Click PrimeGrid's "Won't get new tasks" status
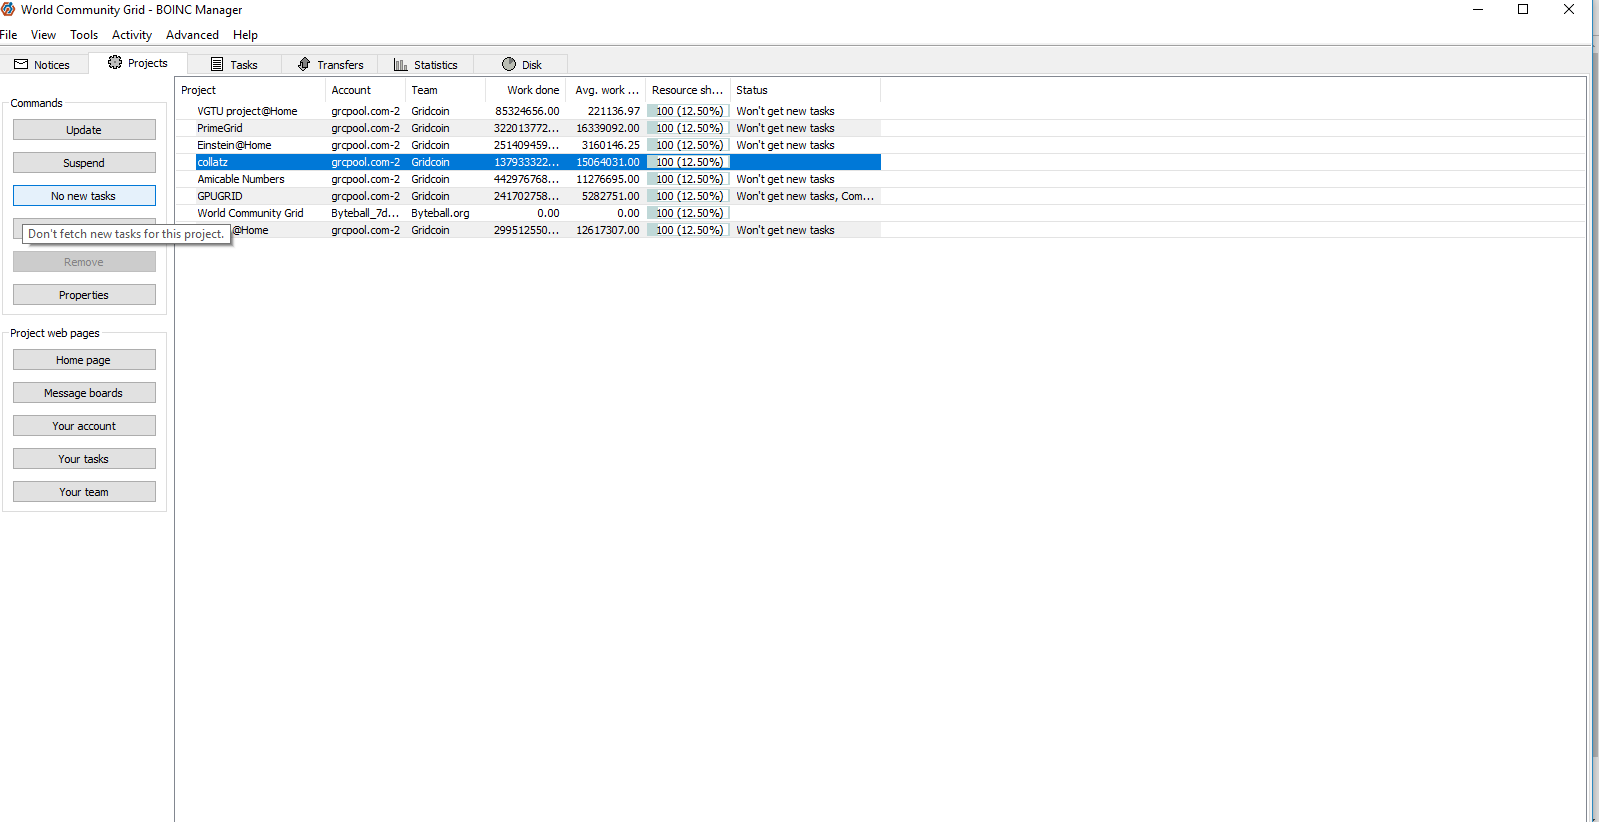The image size is (1599, 822). [785, 128]
